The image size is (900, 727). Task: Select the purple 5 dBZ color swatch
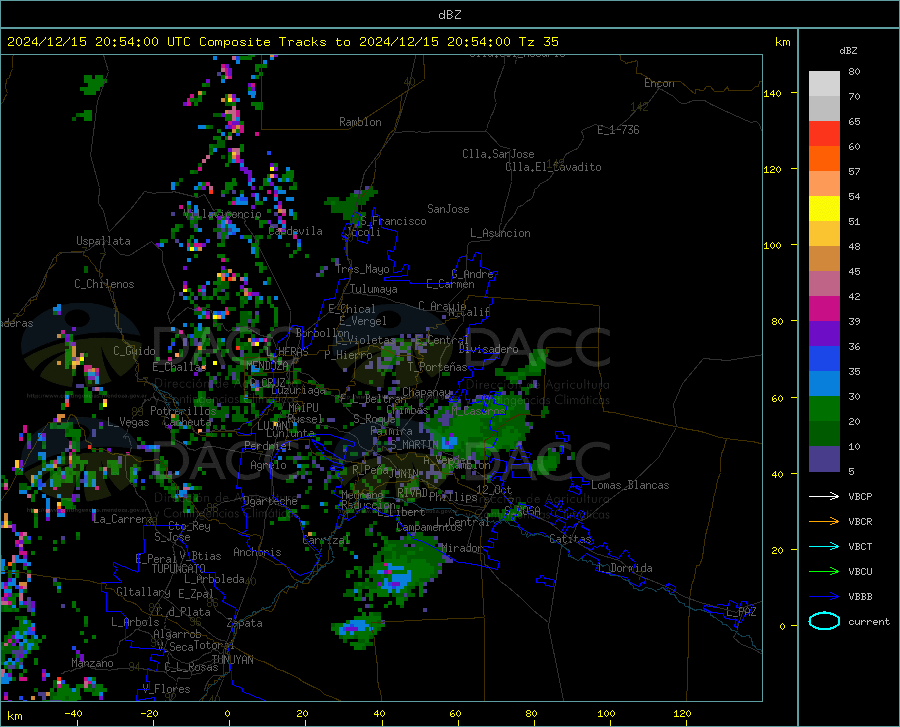point(824,459)
